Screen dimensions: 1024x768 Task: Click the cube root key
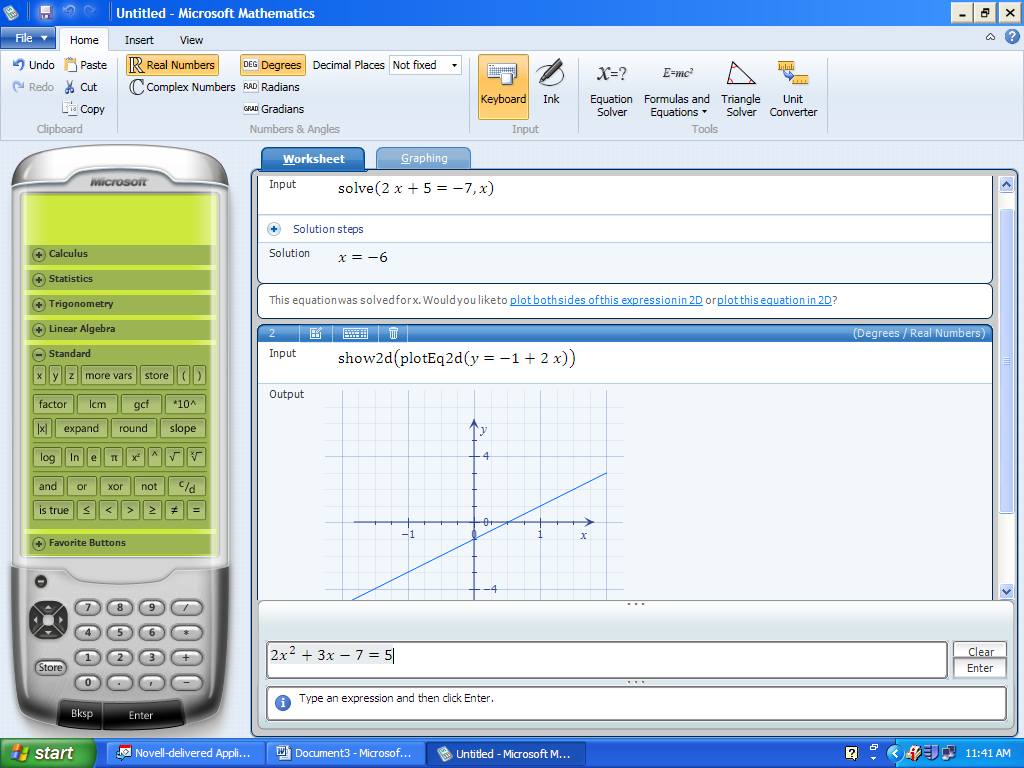pyautogui.click(x=196, y=457)
